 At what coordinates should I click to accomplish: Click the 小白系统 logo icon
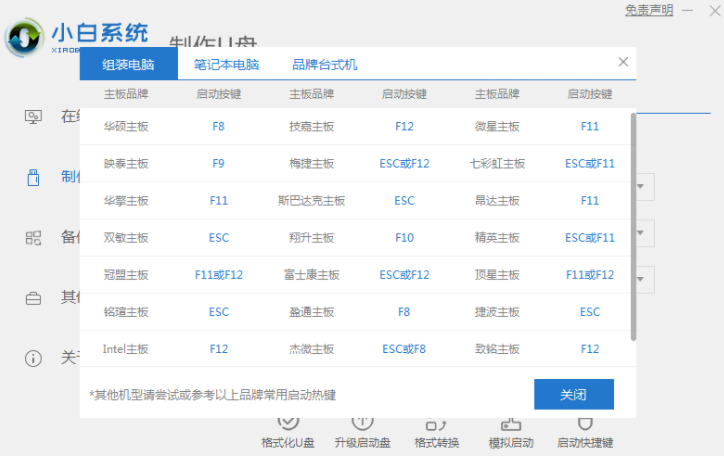[24, 37]
